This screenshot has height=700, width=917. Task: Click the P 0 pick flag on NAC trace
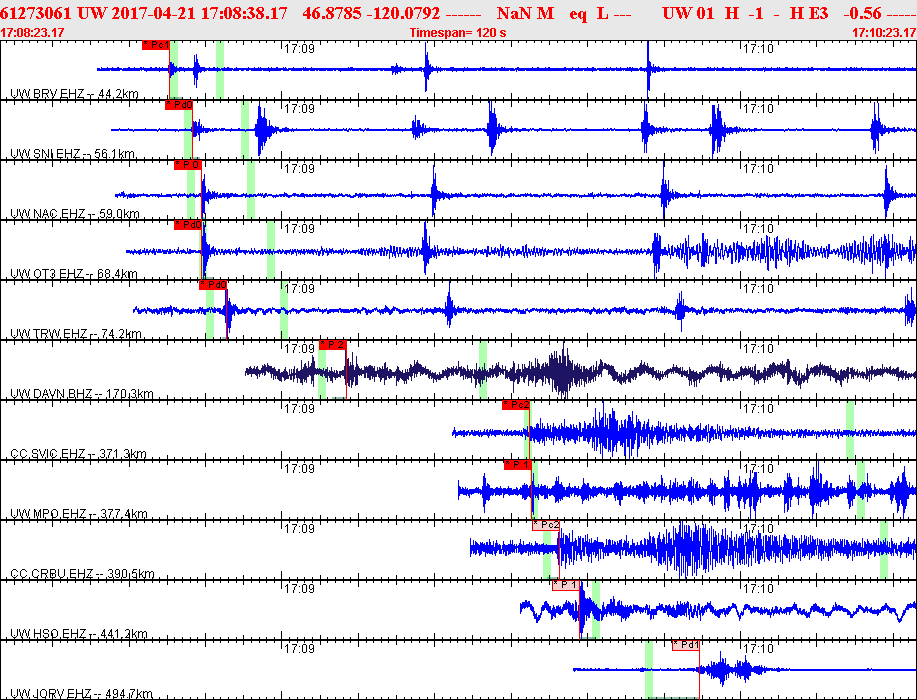[188, 165]
